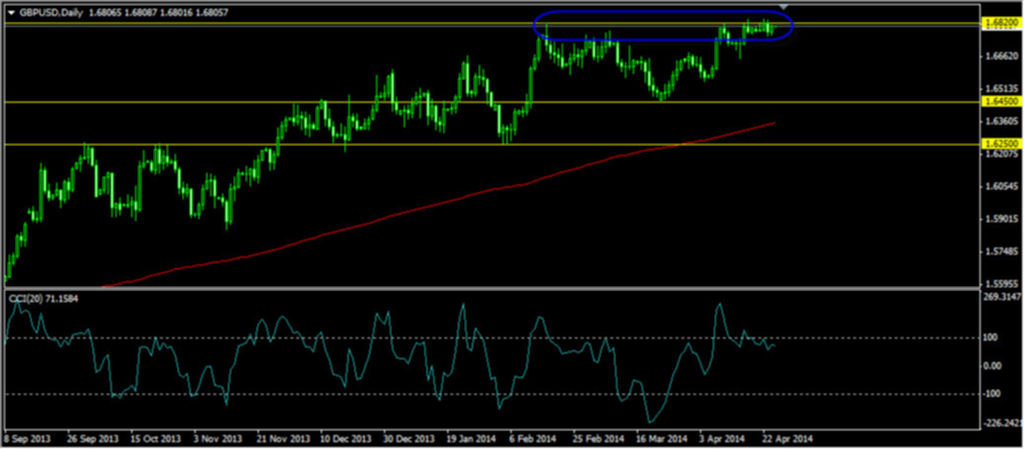Click the 25 Feb 2014 date label
The width and height of the screenshot is (1024, 449).
(598, 439)
